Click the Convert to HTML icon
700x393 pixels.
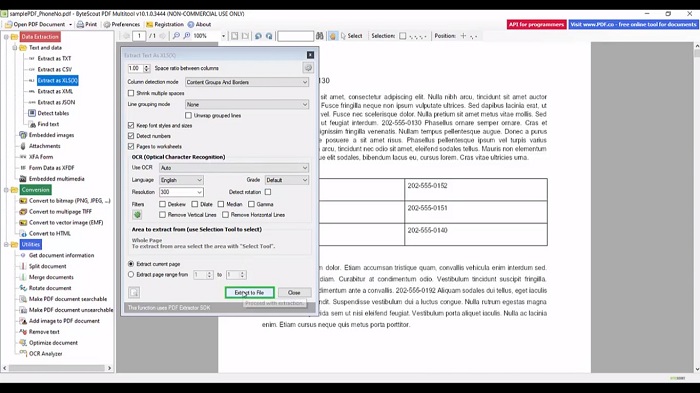[x=23, y=234]
